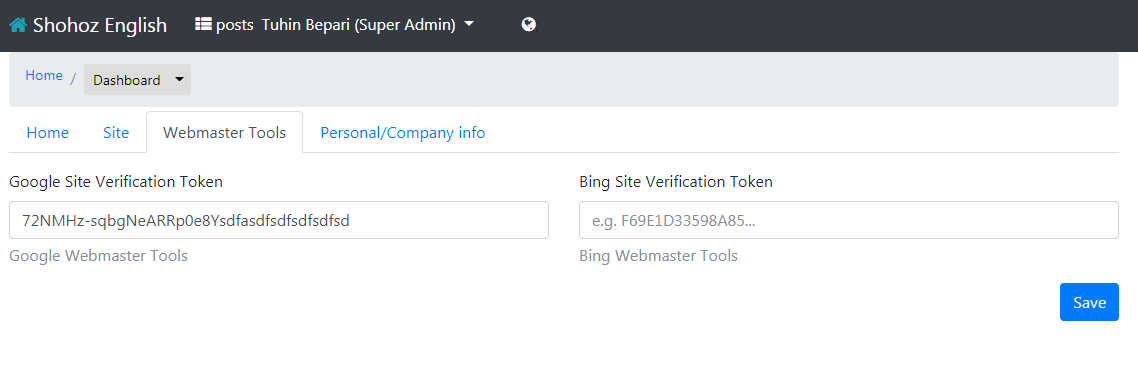1138x377 pixels.
Task: Click the Bing Site Verification Token label
Action: 676,182
